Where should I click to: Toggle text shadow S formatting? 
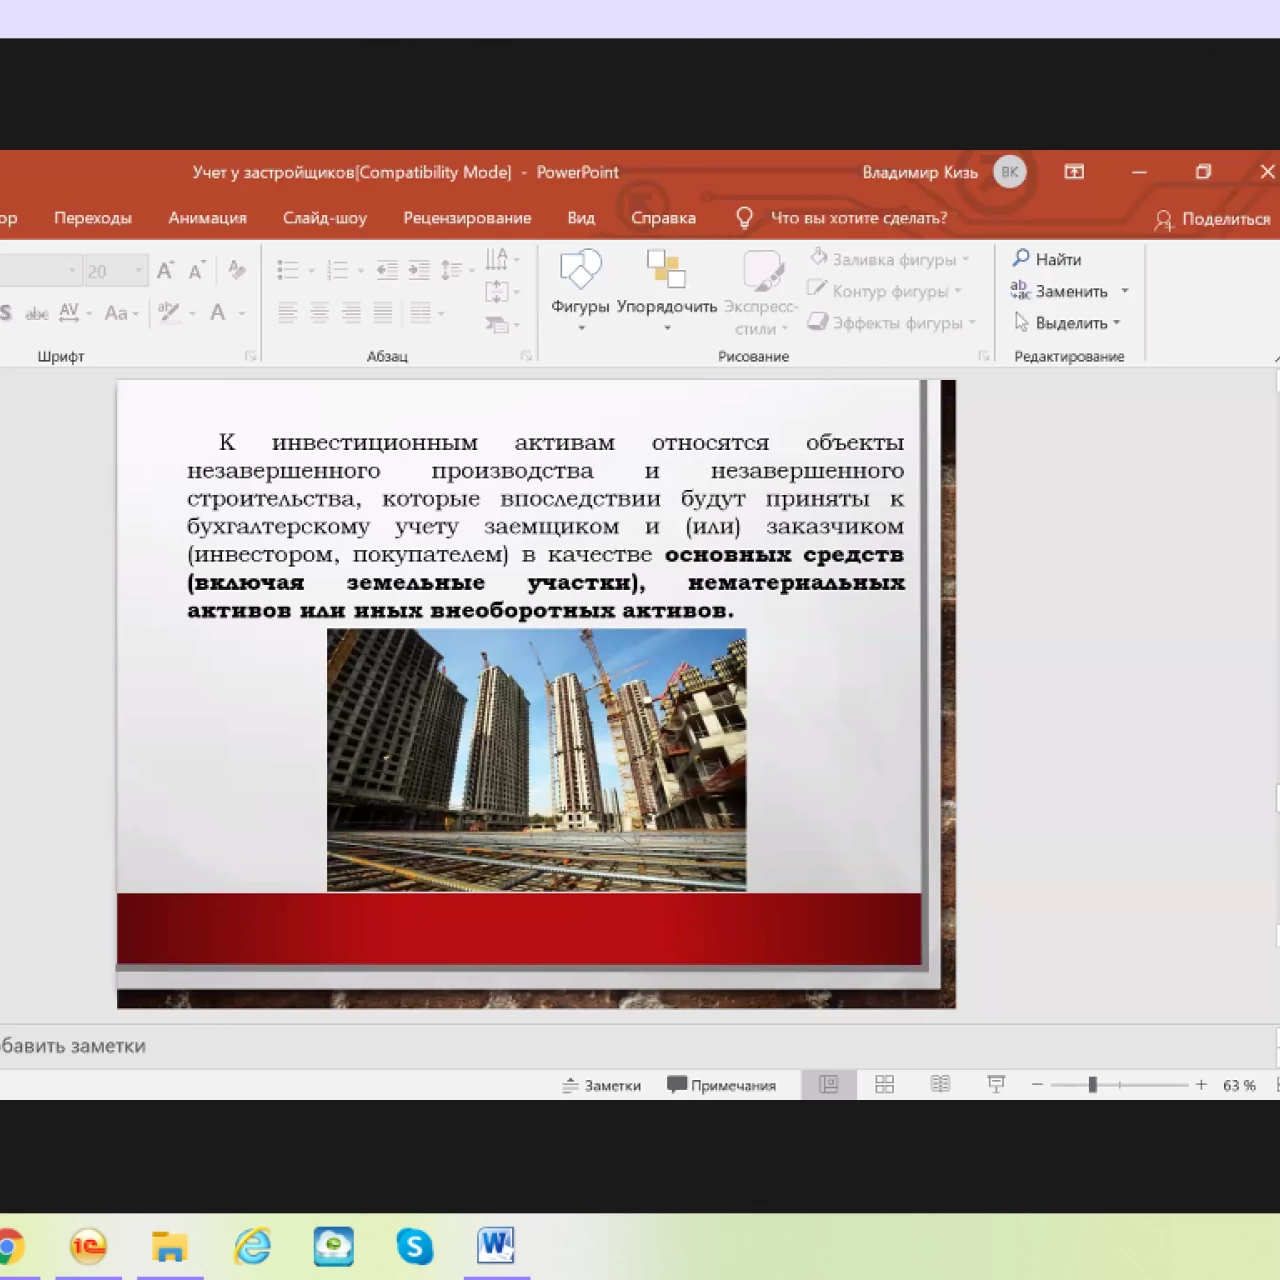(7, 313)
